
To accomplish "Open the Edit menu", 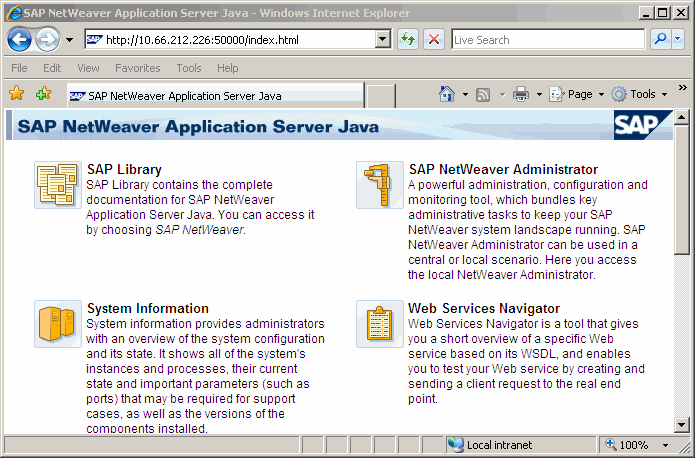I will [52, 68].
